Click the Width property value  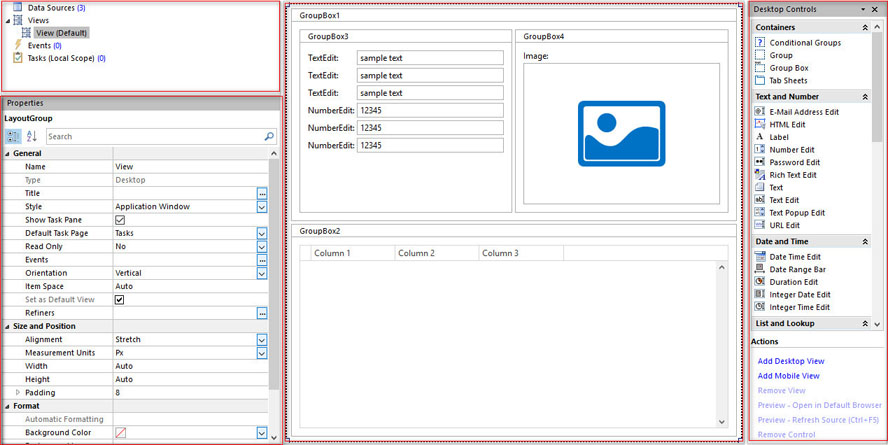(x=190, y=366)
